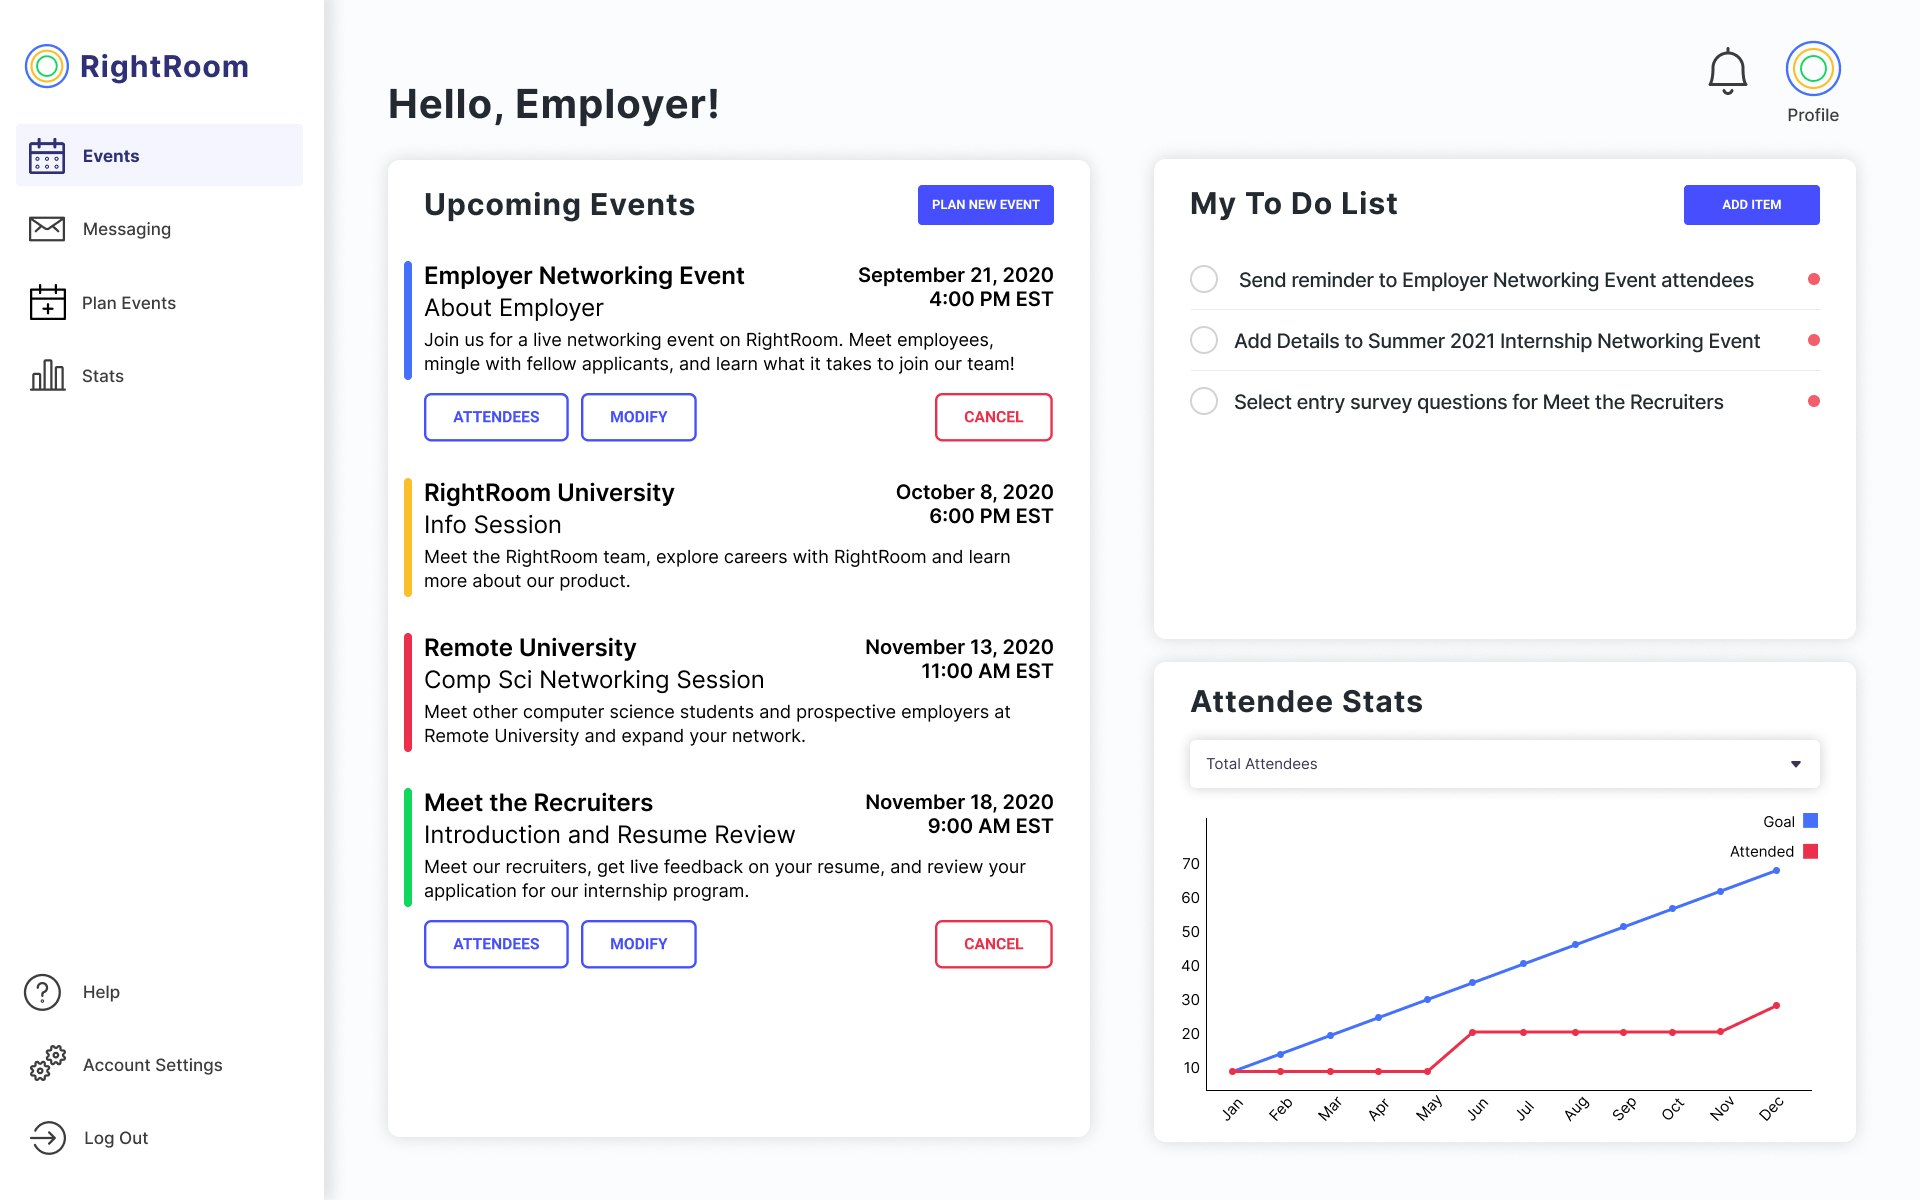
Task: Click the Help question mark icon
Action: point(43,992)
